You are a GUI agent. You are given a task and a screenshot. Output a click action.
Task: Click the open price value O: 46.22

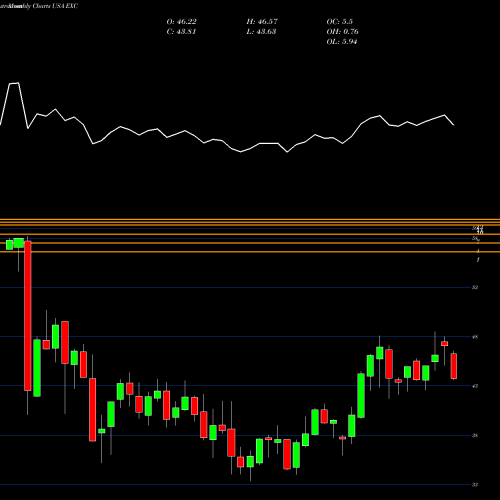coord(181,22)
